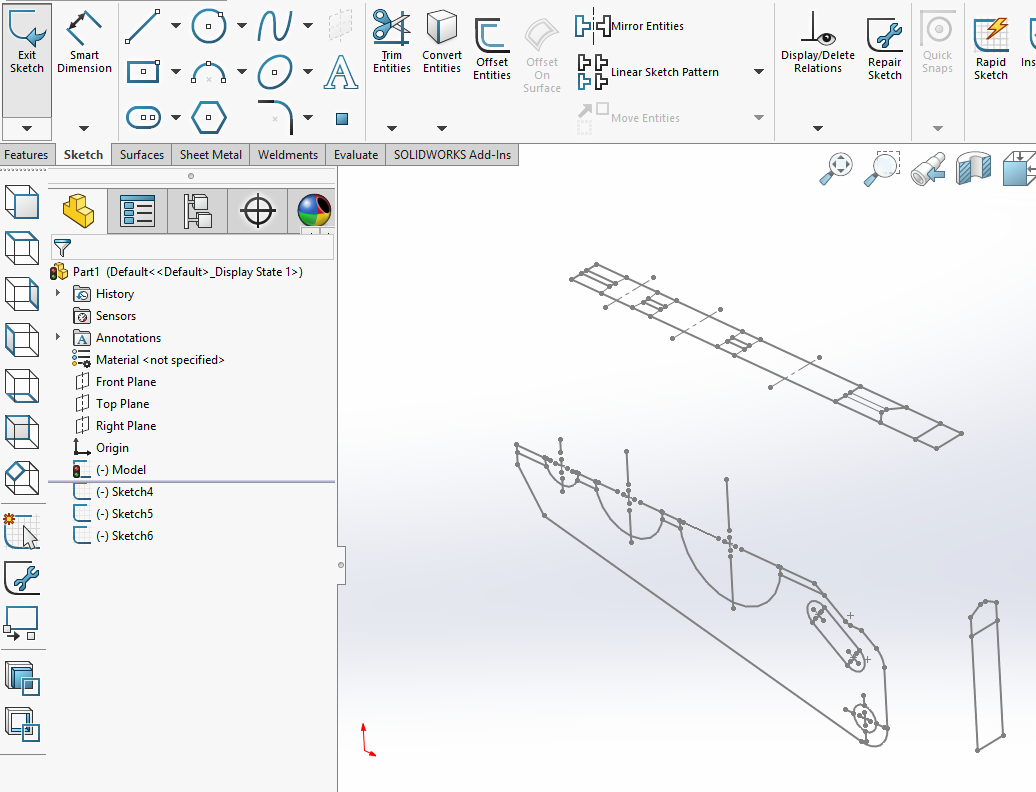This screenshot has width=1036, height=792.
Task: Open the Trim Entities dropdown arrow
Action: (392, 128)
